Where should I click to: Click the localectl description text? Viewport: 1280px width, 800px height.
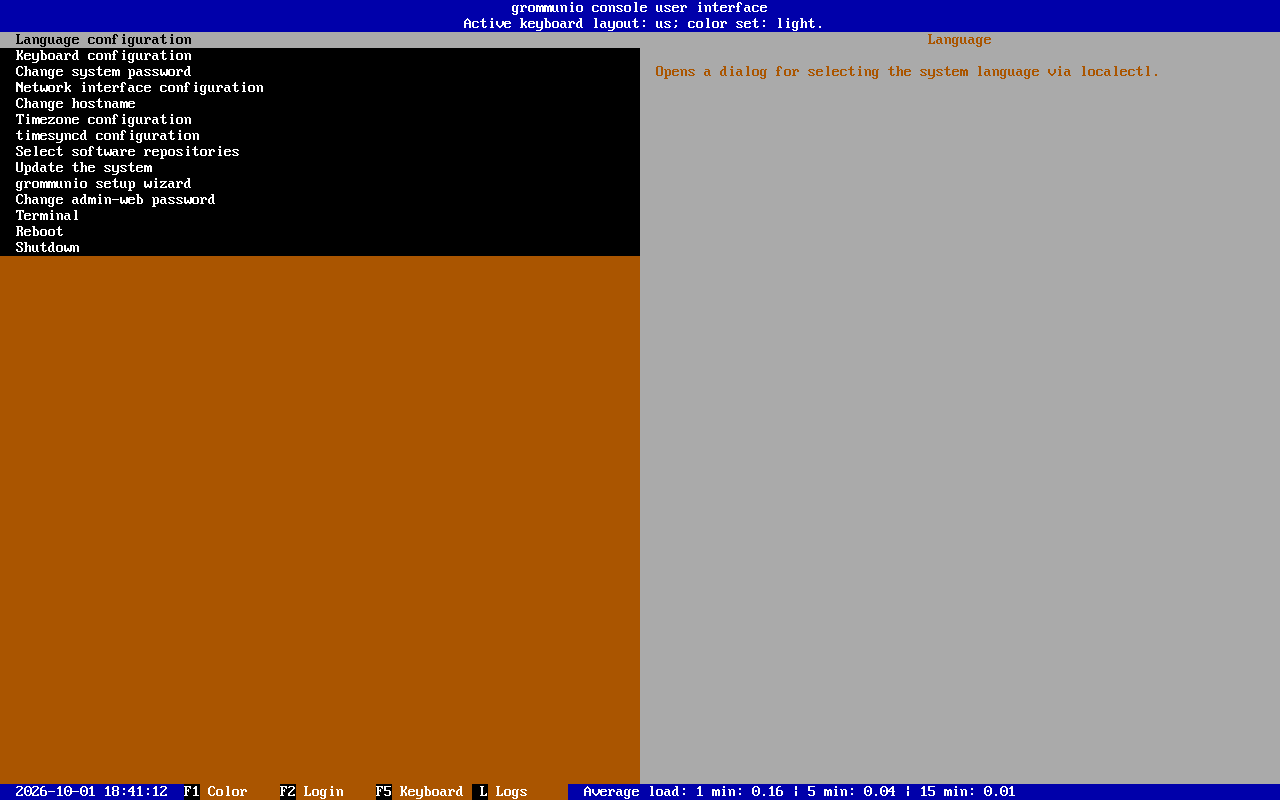tap(908, 72)
